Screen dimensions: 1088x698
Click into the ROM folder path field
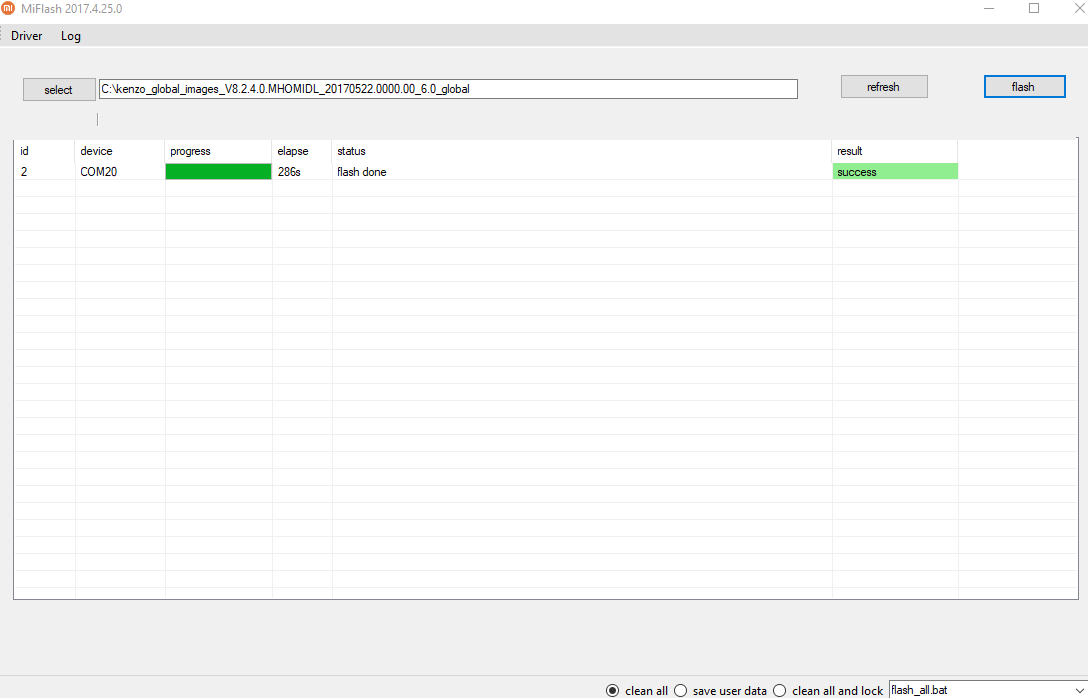[x=448, y=89]
